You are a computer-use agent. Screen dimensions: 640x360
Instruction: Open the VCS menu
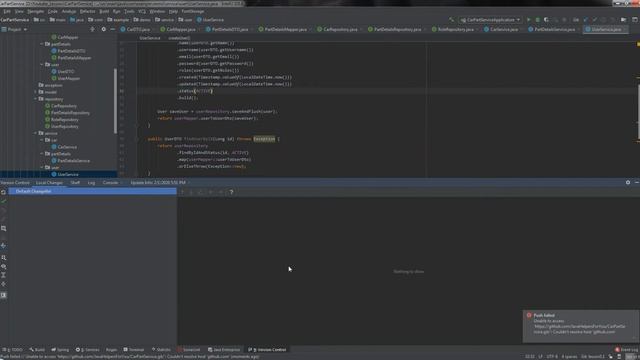tap(142, 11)
